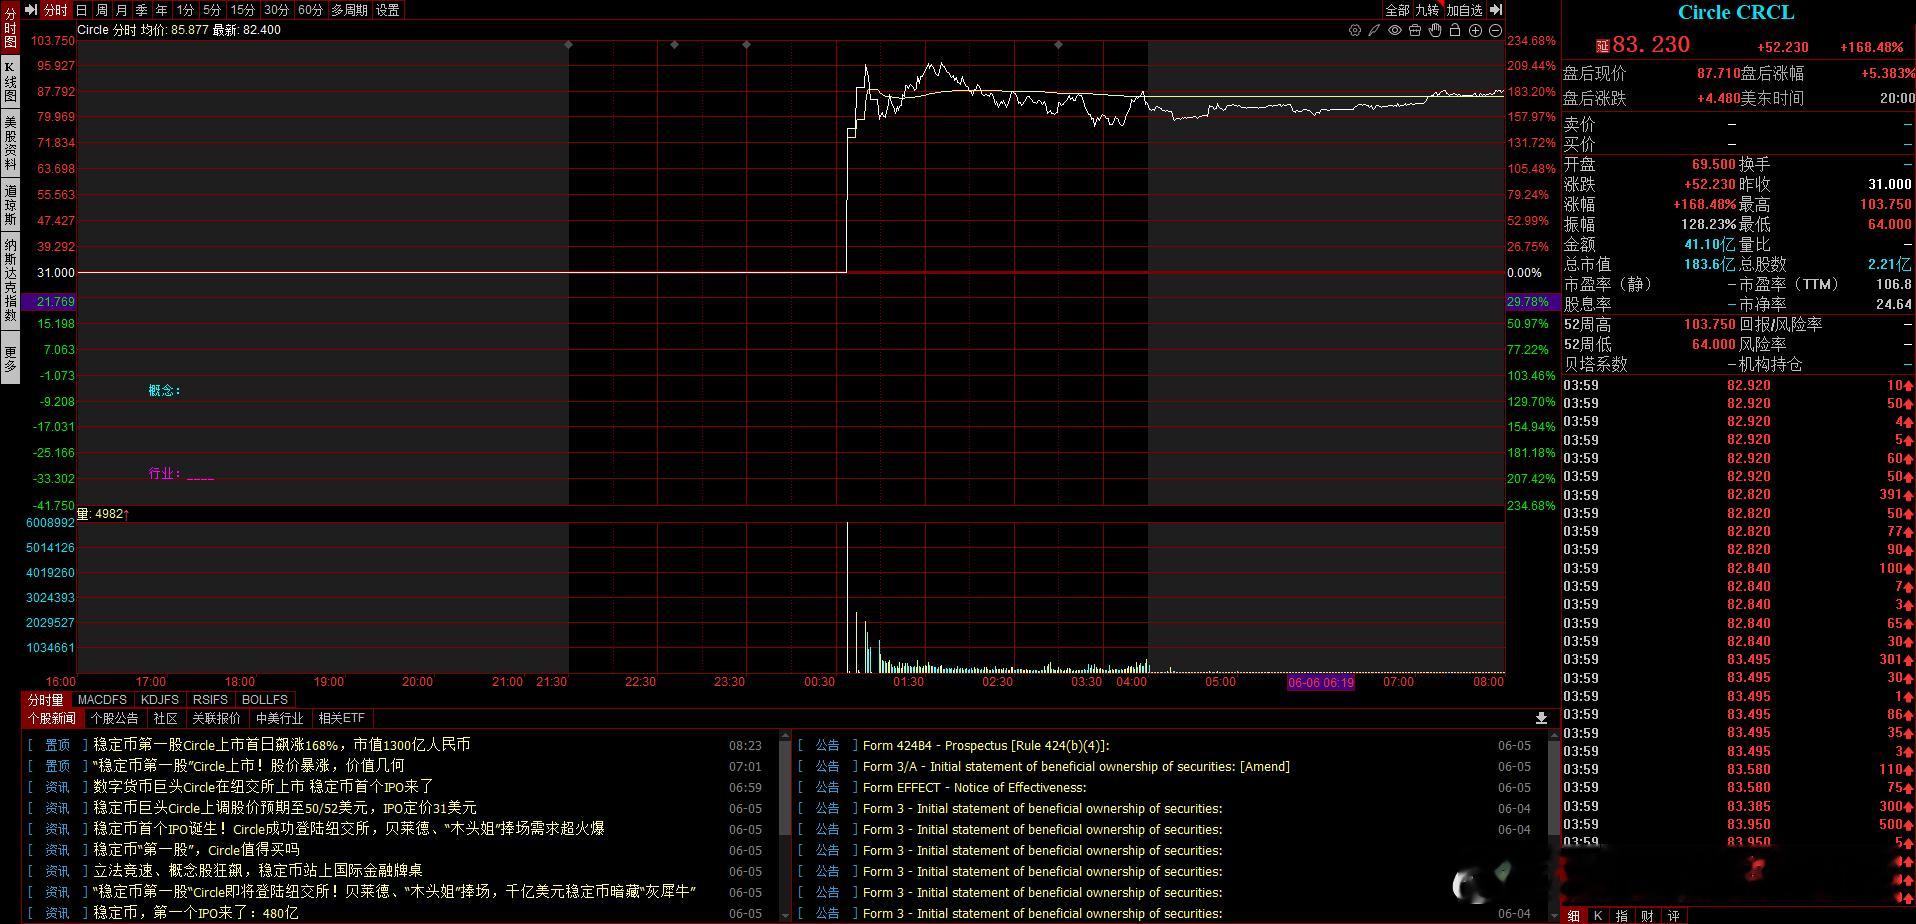Select 财 tab at bottom right
1916x924 pixels.
[x=1647, y=916]
